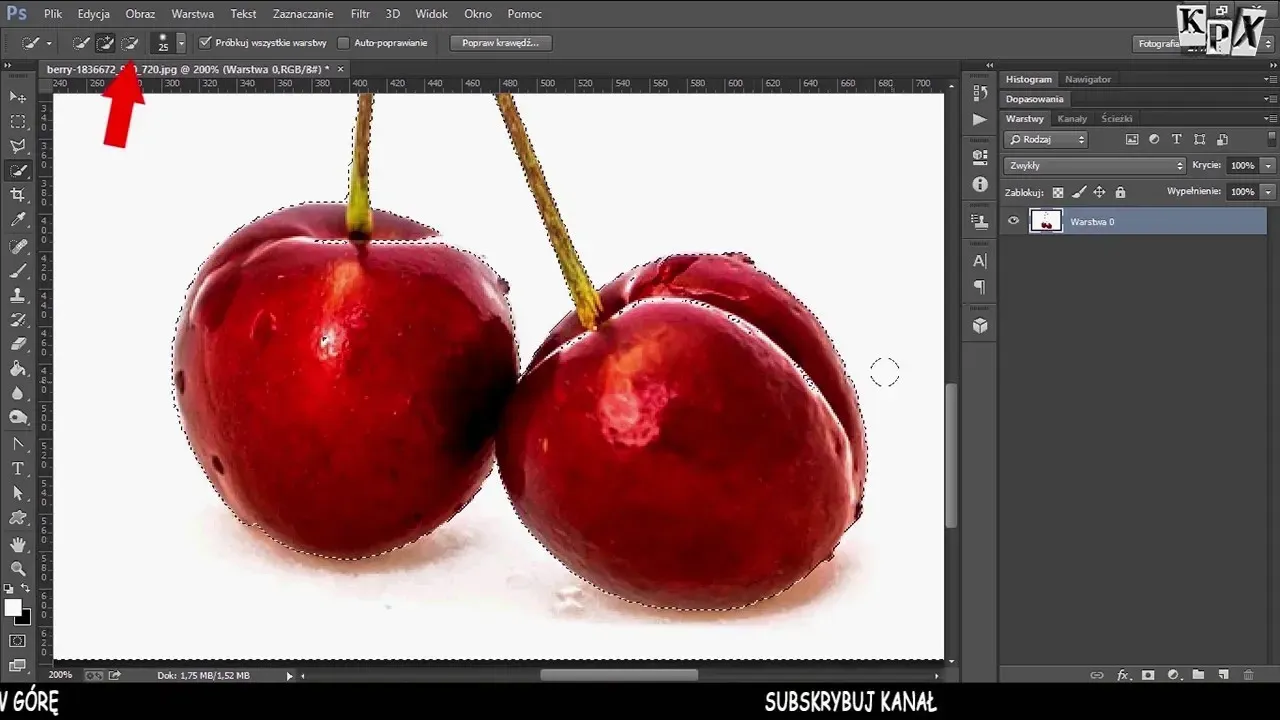Create a new layer group
The height and width of the screenshot is (720, 1280).
tap(1198, 675)
